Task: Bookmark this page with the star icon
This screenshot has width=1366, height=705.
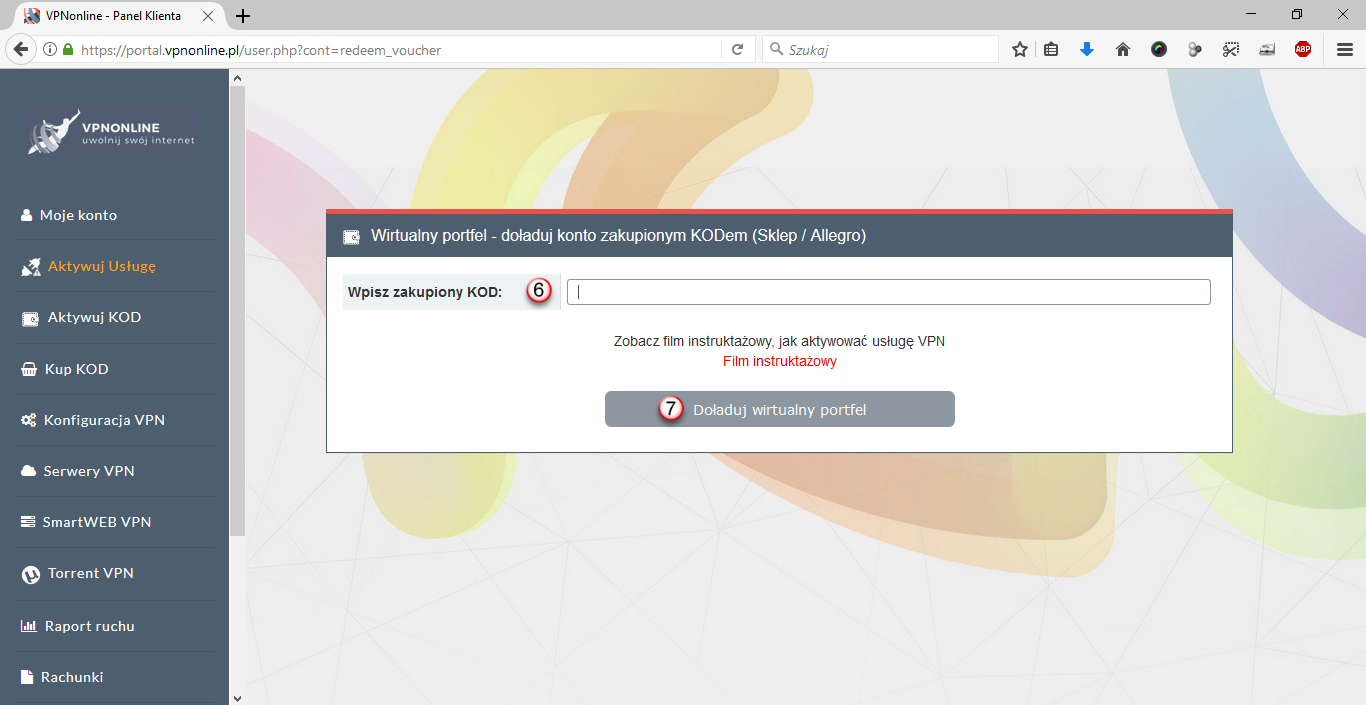Action: click(x=1020, y=49)
